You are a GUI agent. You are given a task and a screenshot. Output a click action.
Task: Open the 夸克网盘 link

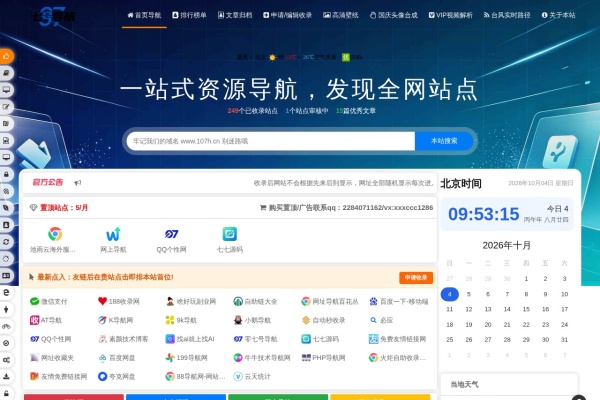117,377
